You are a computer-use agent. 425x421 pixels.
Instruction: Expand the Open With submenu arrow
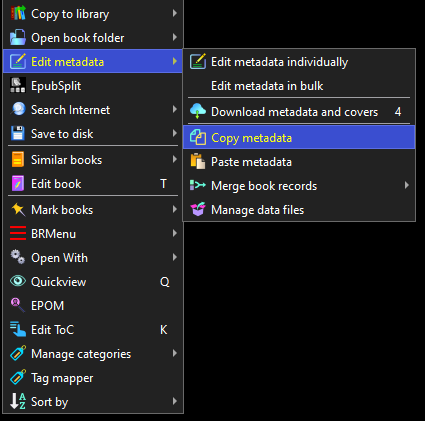point(175,257)
